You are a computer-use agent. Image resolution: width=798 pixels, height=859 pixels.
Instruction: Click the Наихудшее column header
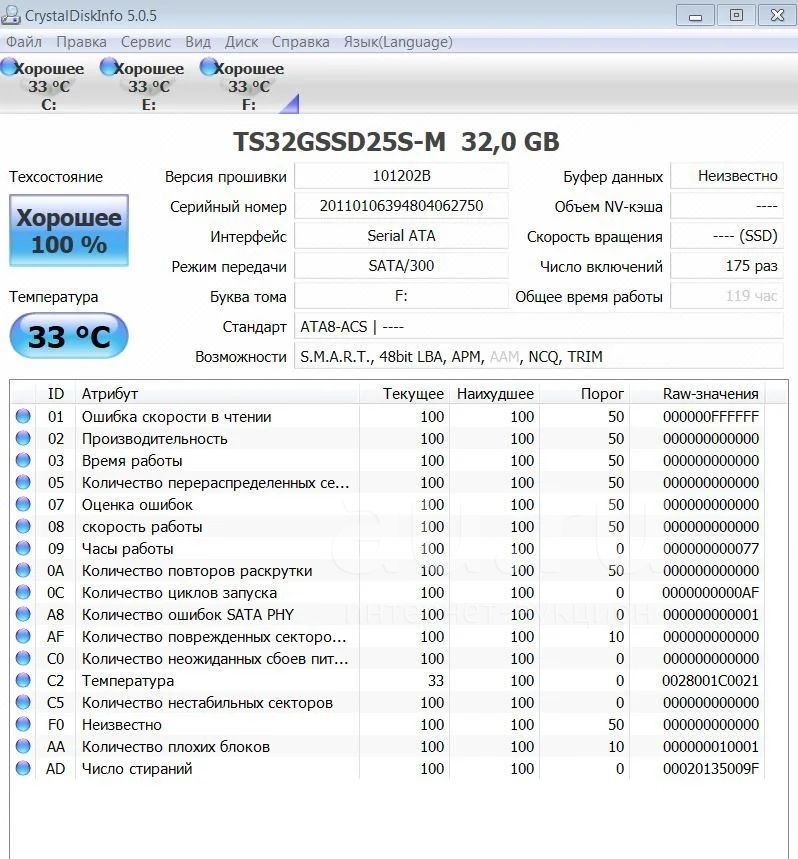tap(495, 393)
